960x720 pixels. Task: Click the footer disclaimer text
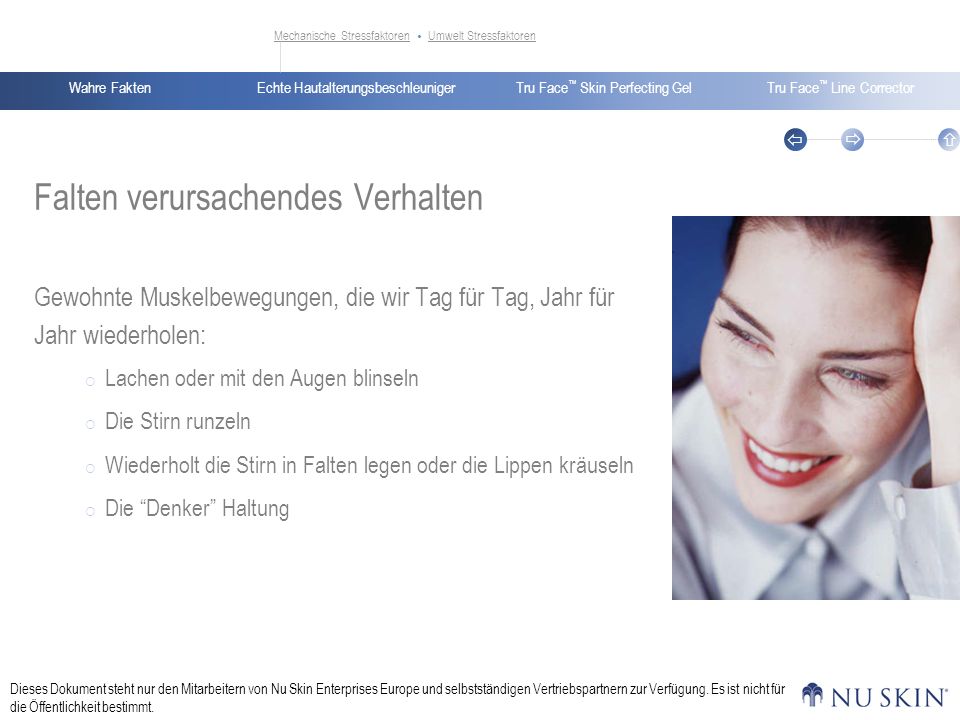397,698
